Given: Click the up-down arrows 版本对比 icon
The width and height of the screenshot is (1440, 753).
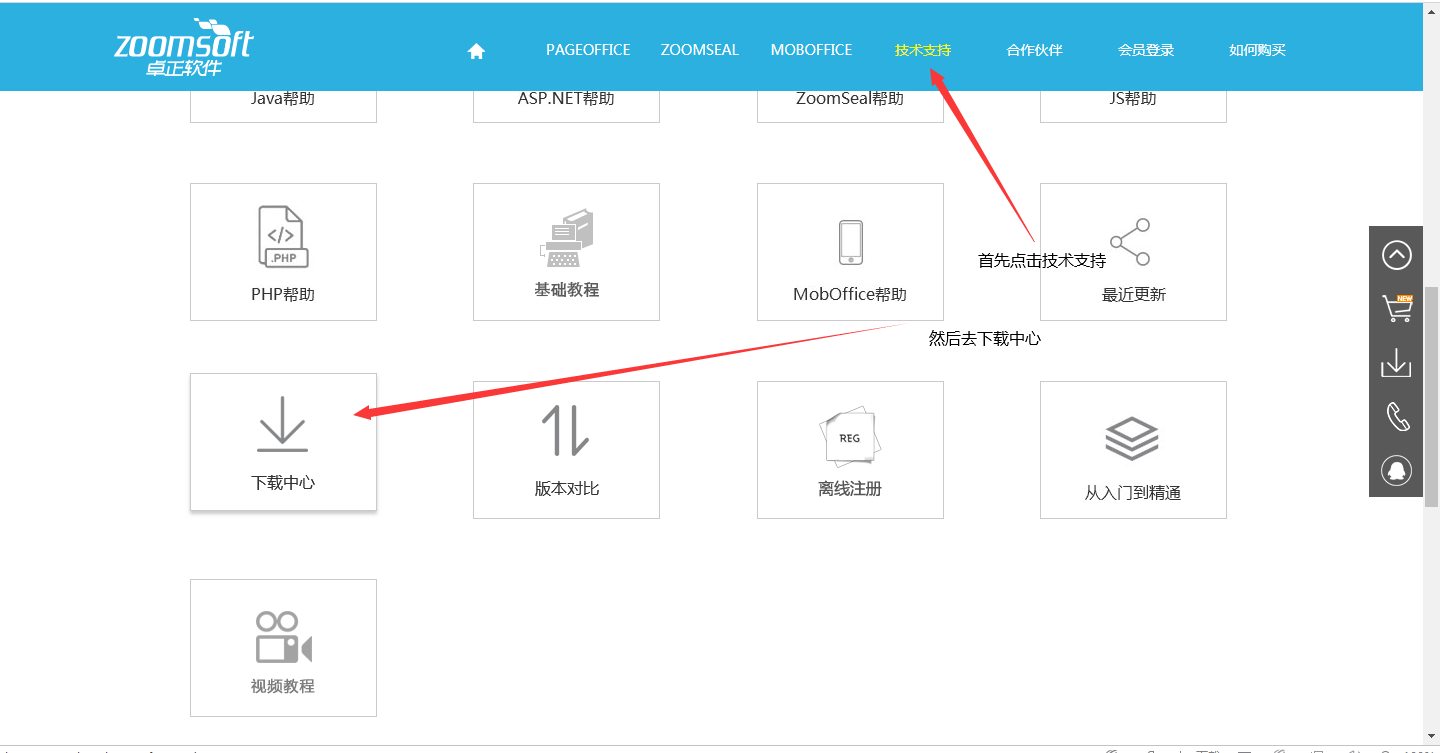Looking at the screenshot, I should (x=566, y=430).
